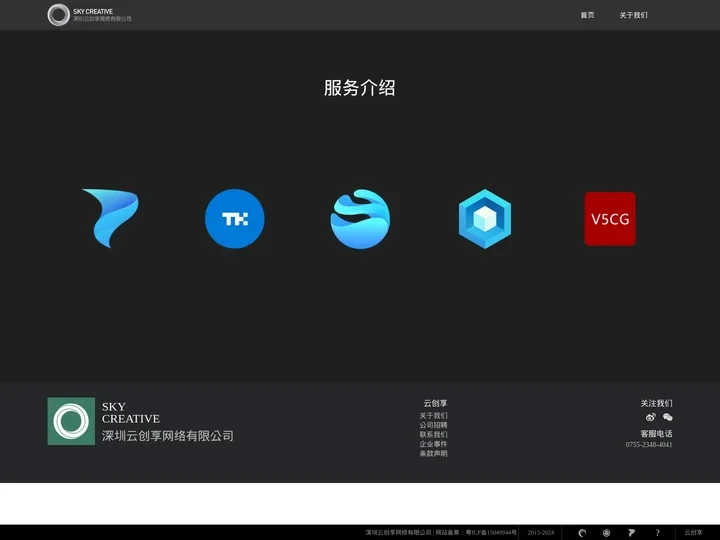This screenshot has width=720, height=540.
Task: Open the 条款声明 footer link
Action: 433,454
